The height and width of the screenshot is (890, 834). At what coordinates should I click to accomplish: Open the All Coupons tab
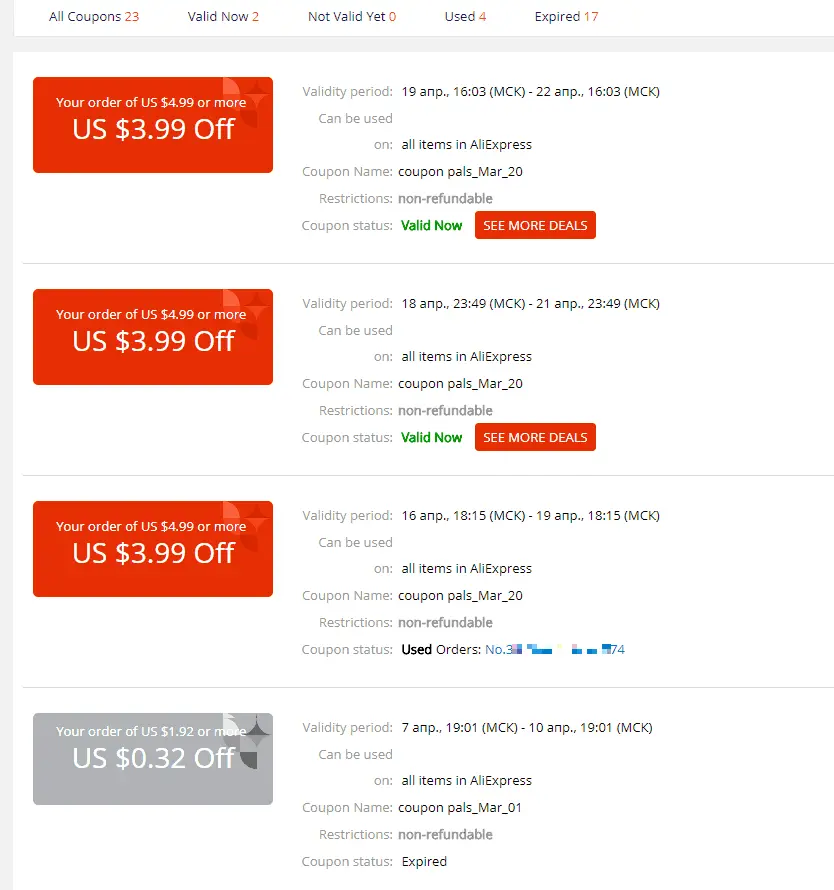(94, 16)
